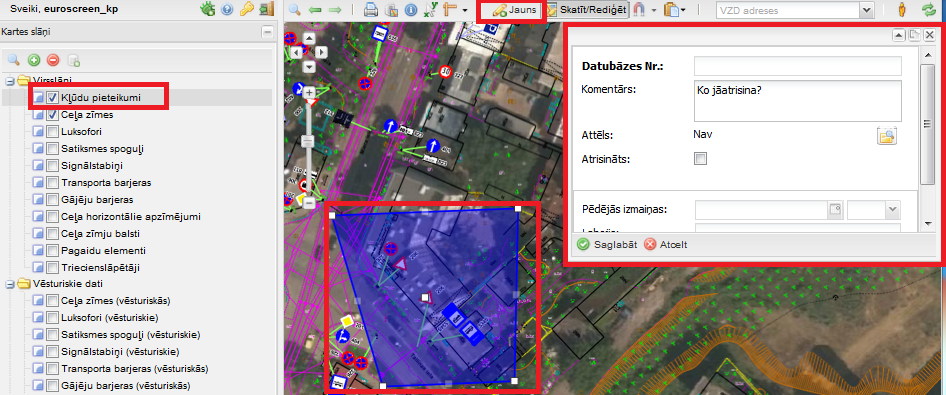
Task: Pan the map left arrow
Action: pyautogui.click(x=296, y=52)
